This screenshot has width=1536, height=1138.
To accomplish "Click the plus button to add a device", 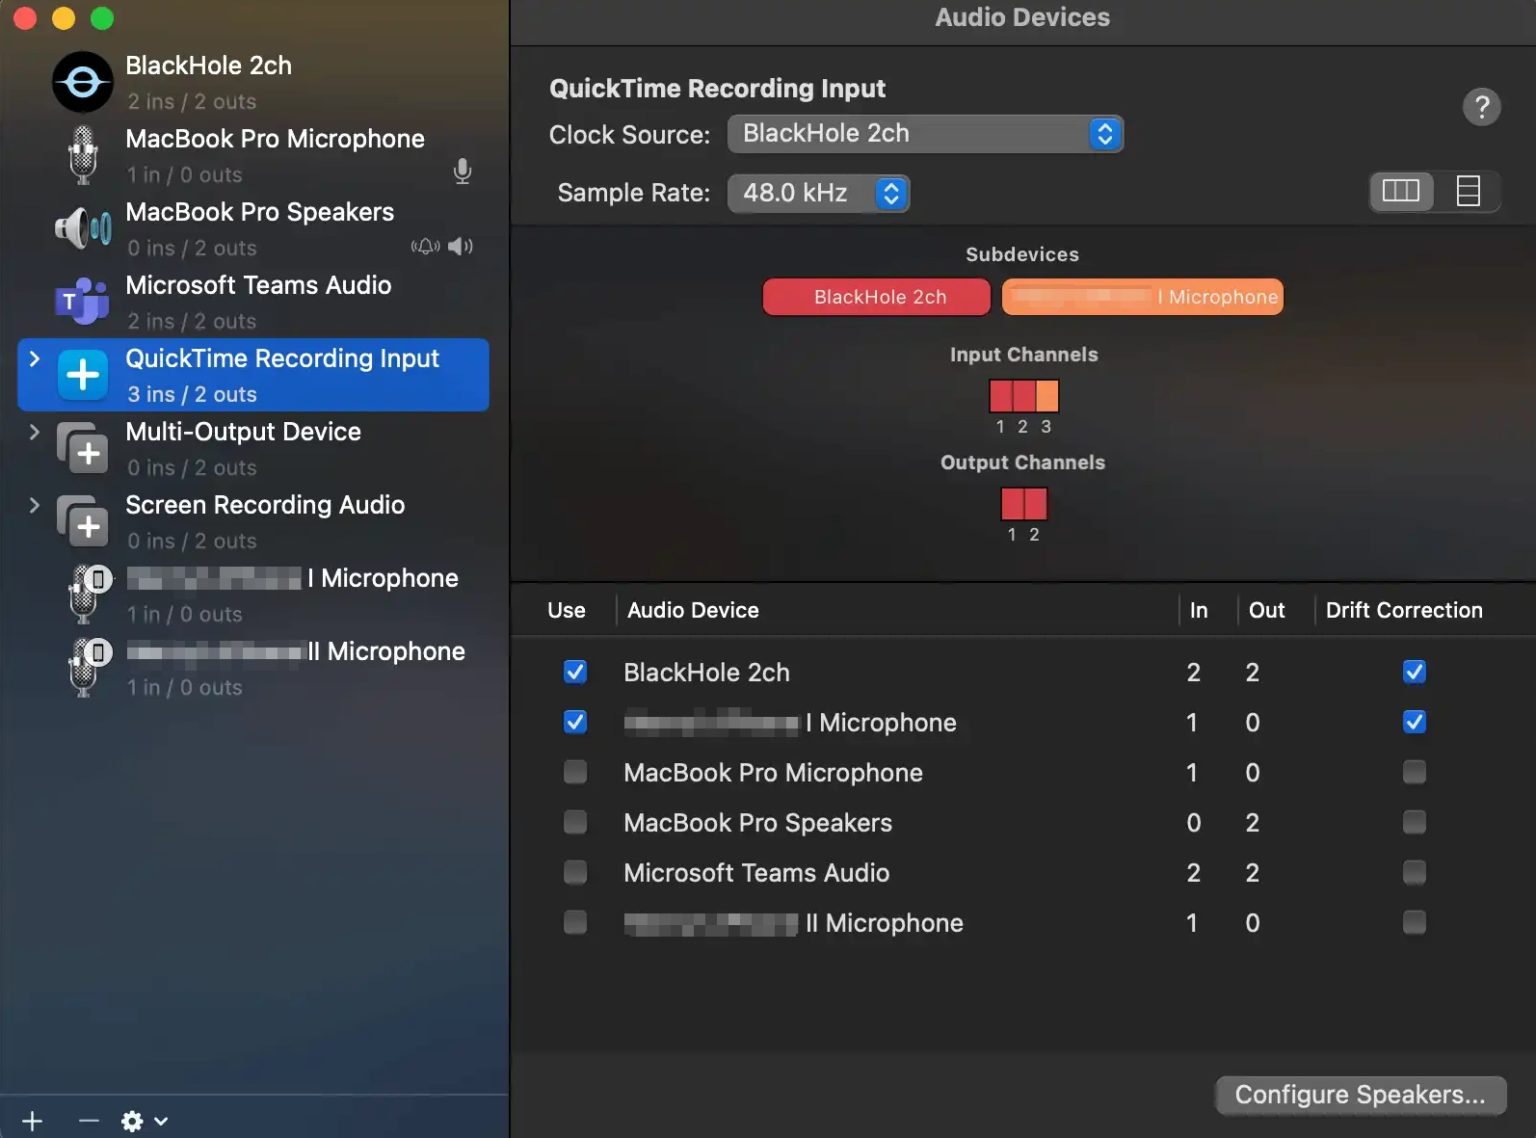I will pos(32,1121).
